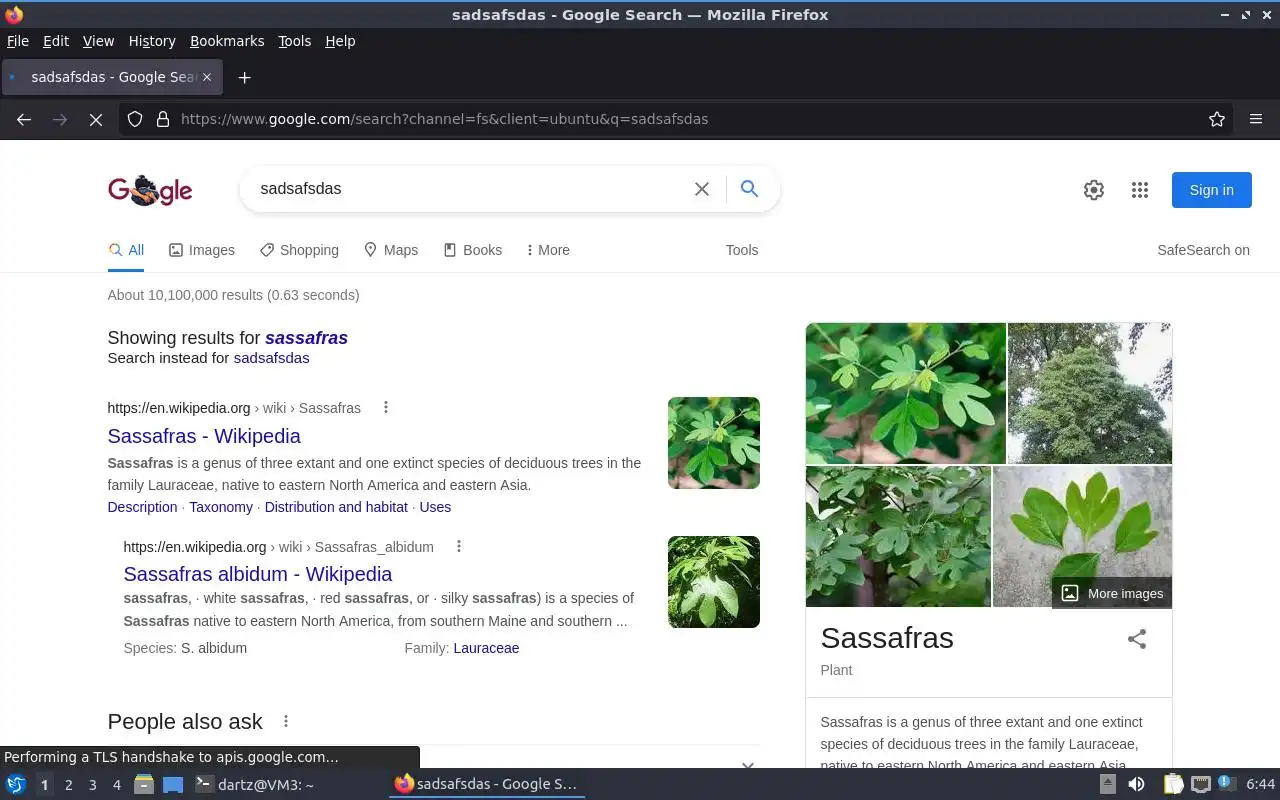Open options for Sassafras Wikipedia result
This screenshot has height=800, width=1280.
385,407
